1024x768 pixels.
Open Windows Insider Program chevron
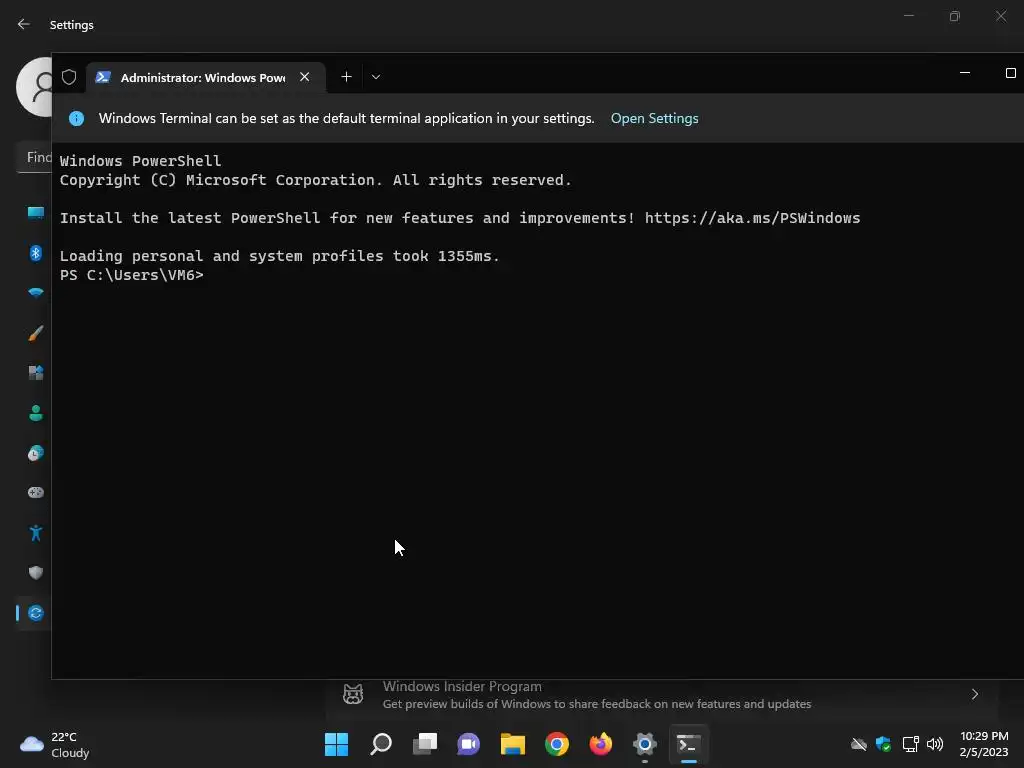(x=974, y=694)
